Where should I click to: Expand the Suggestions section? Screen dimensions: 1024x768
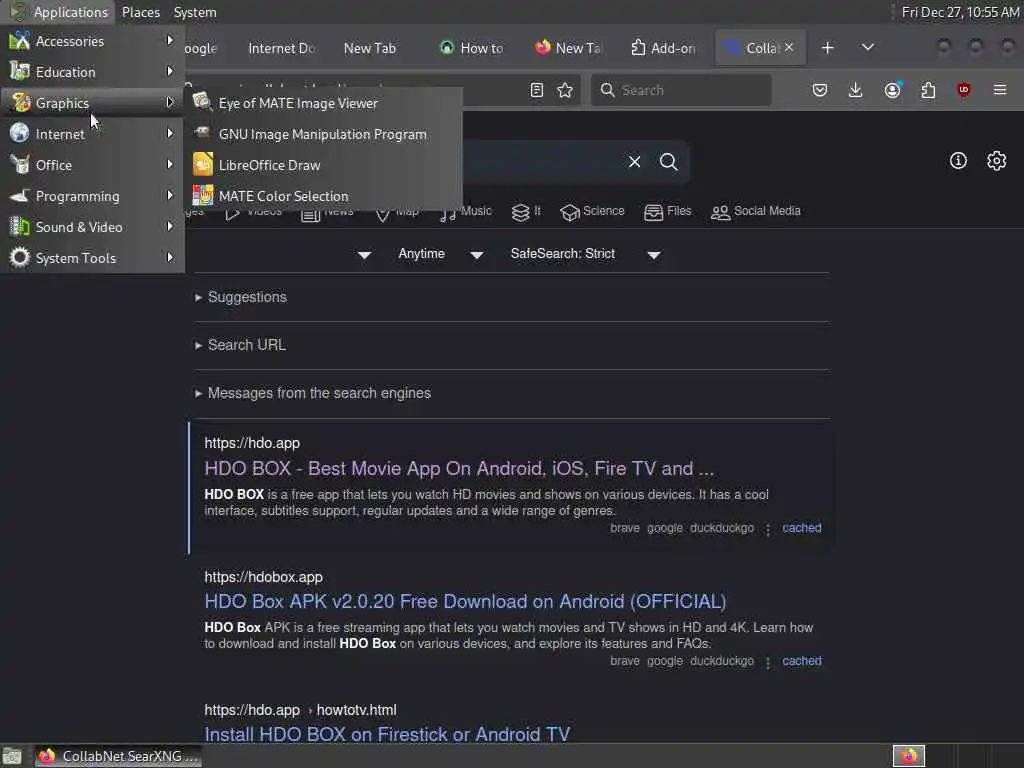pyautogui.click(x=241, y=297)
